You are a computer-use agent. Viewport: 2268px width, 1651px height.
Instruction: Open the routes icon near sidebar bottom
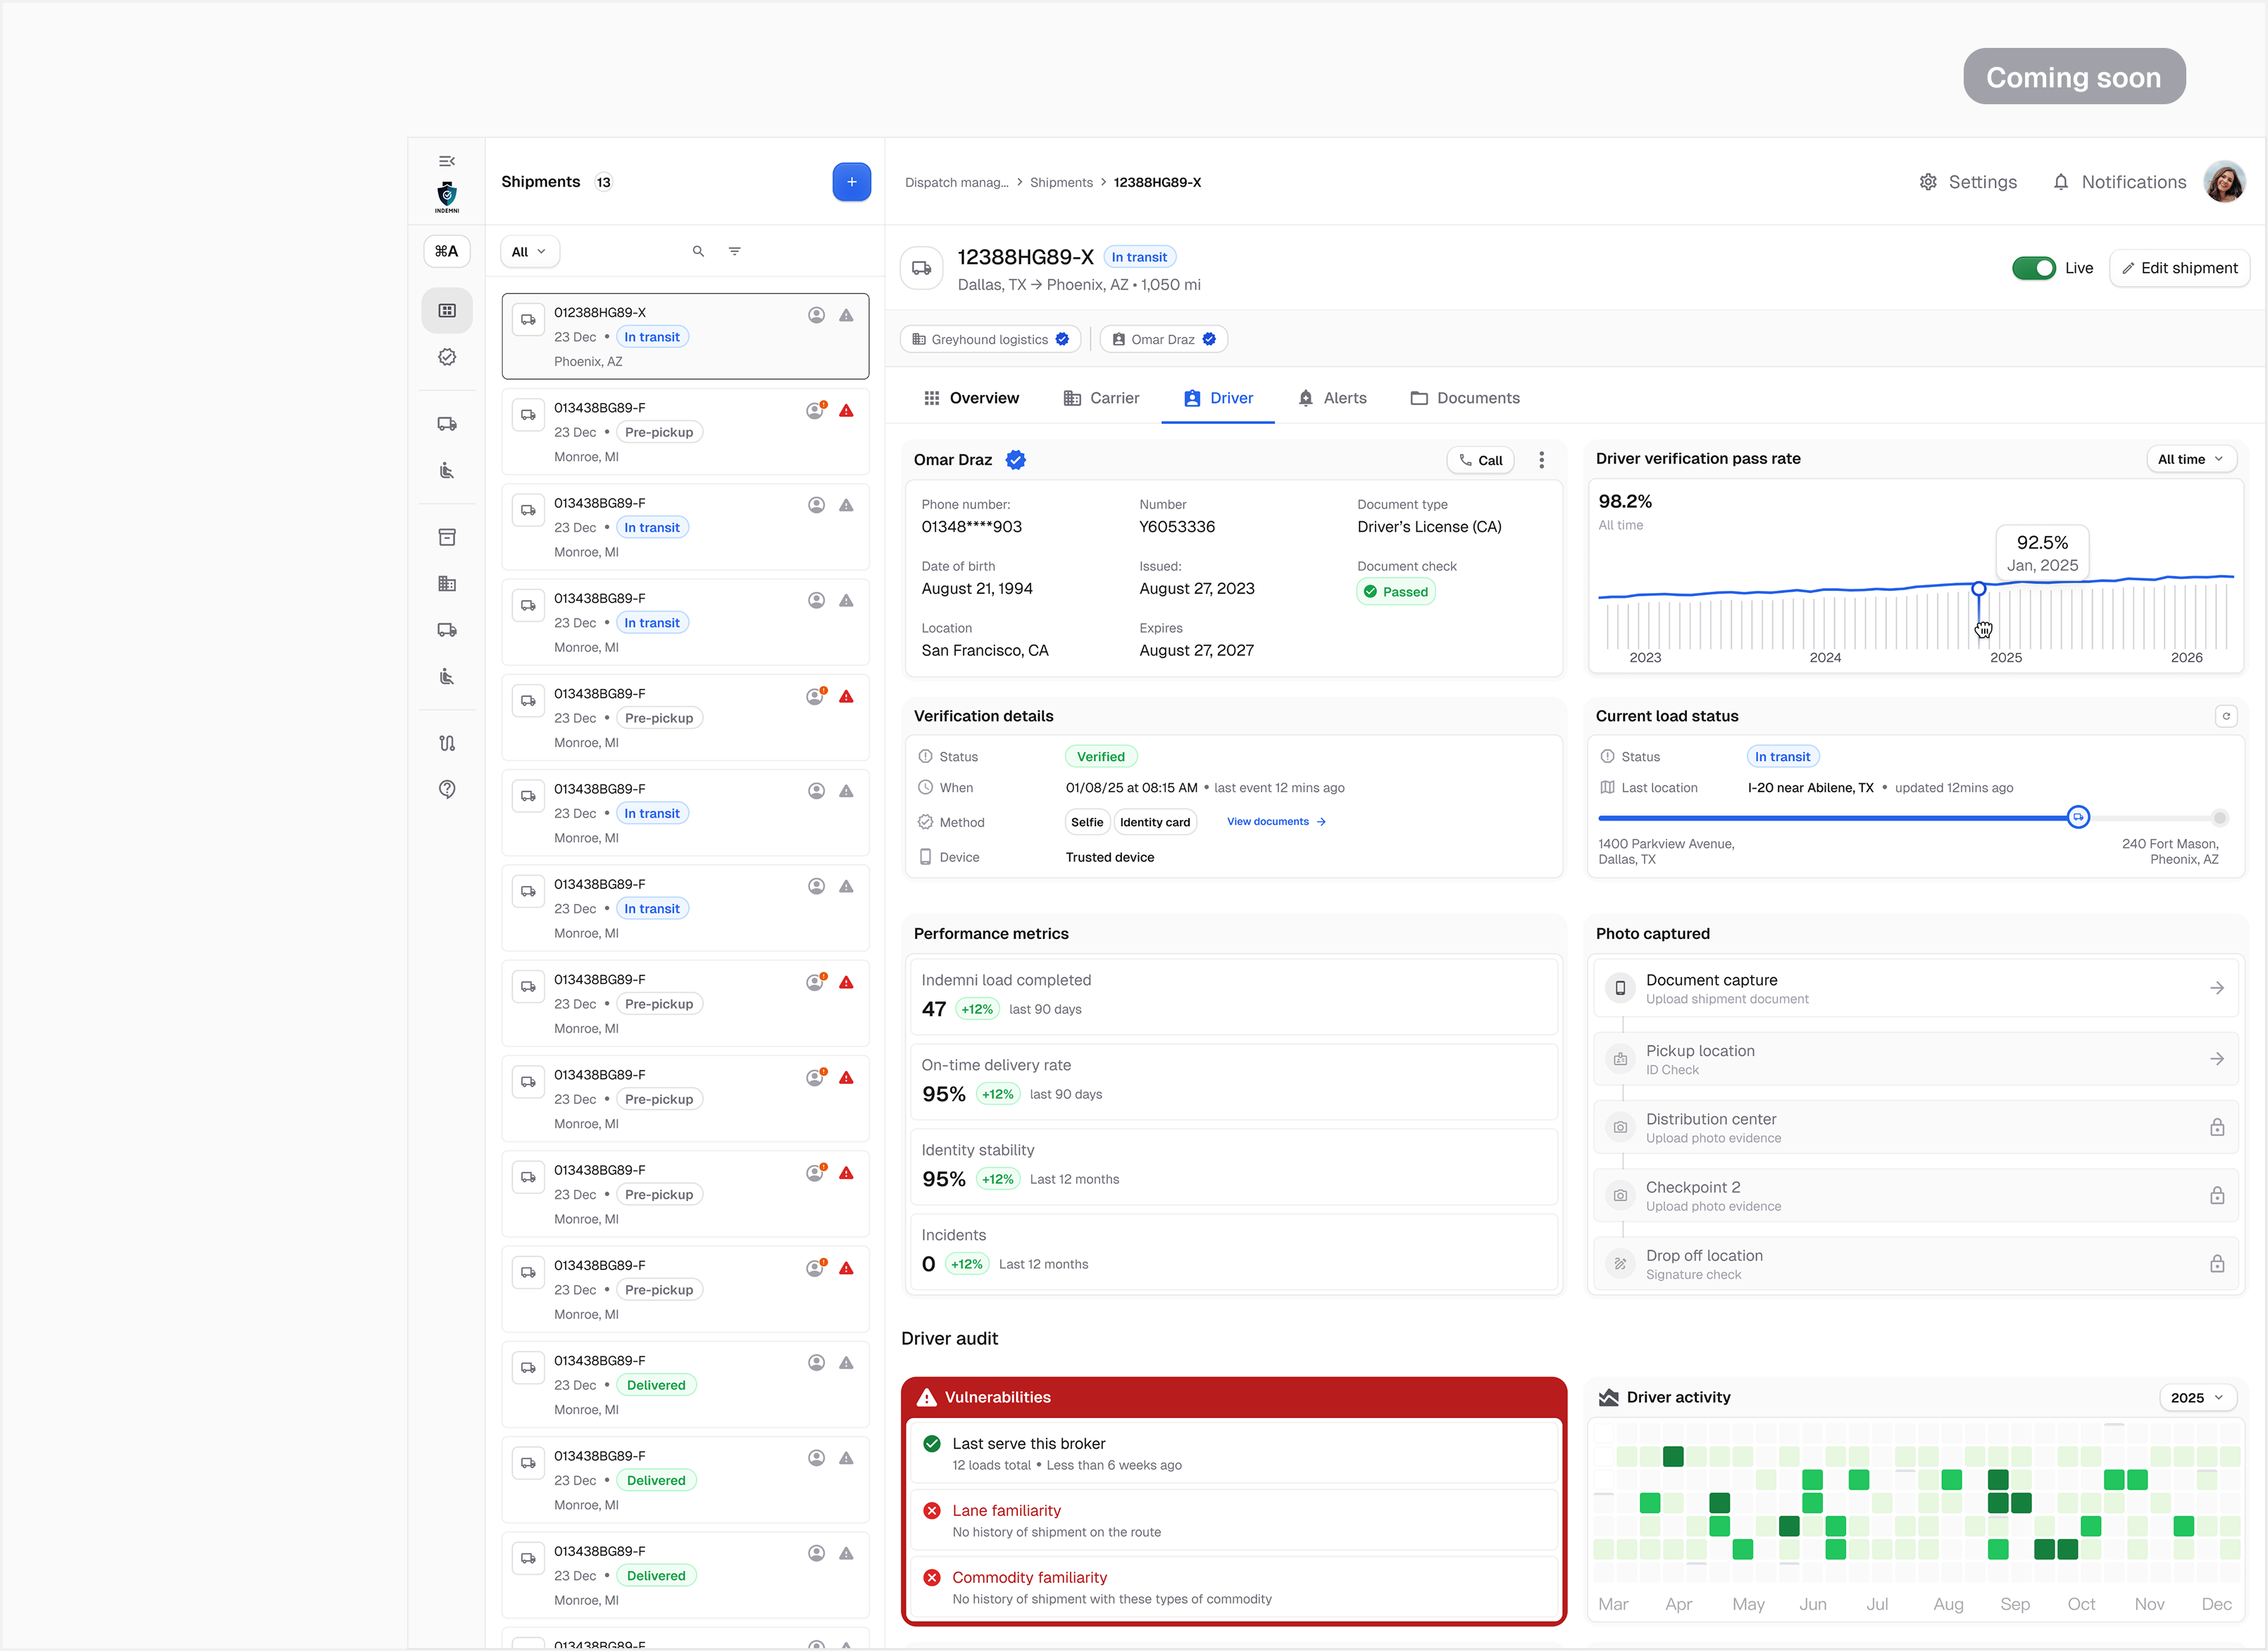point(447,742)
